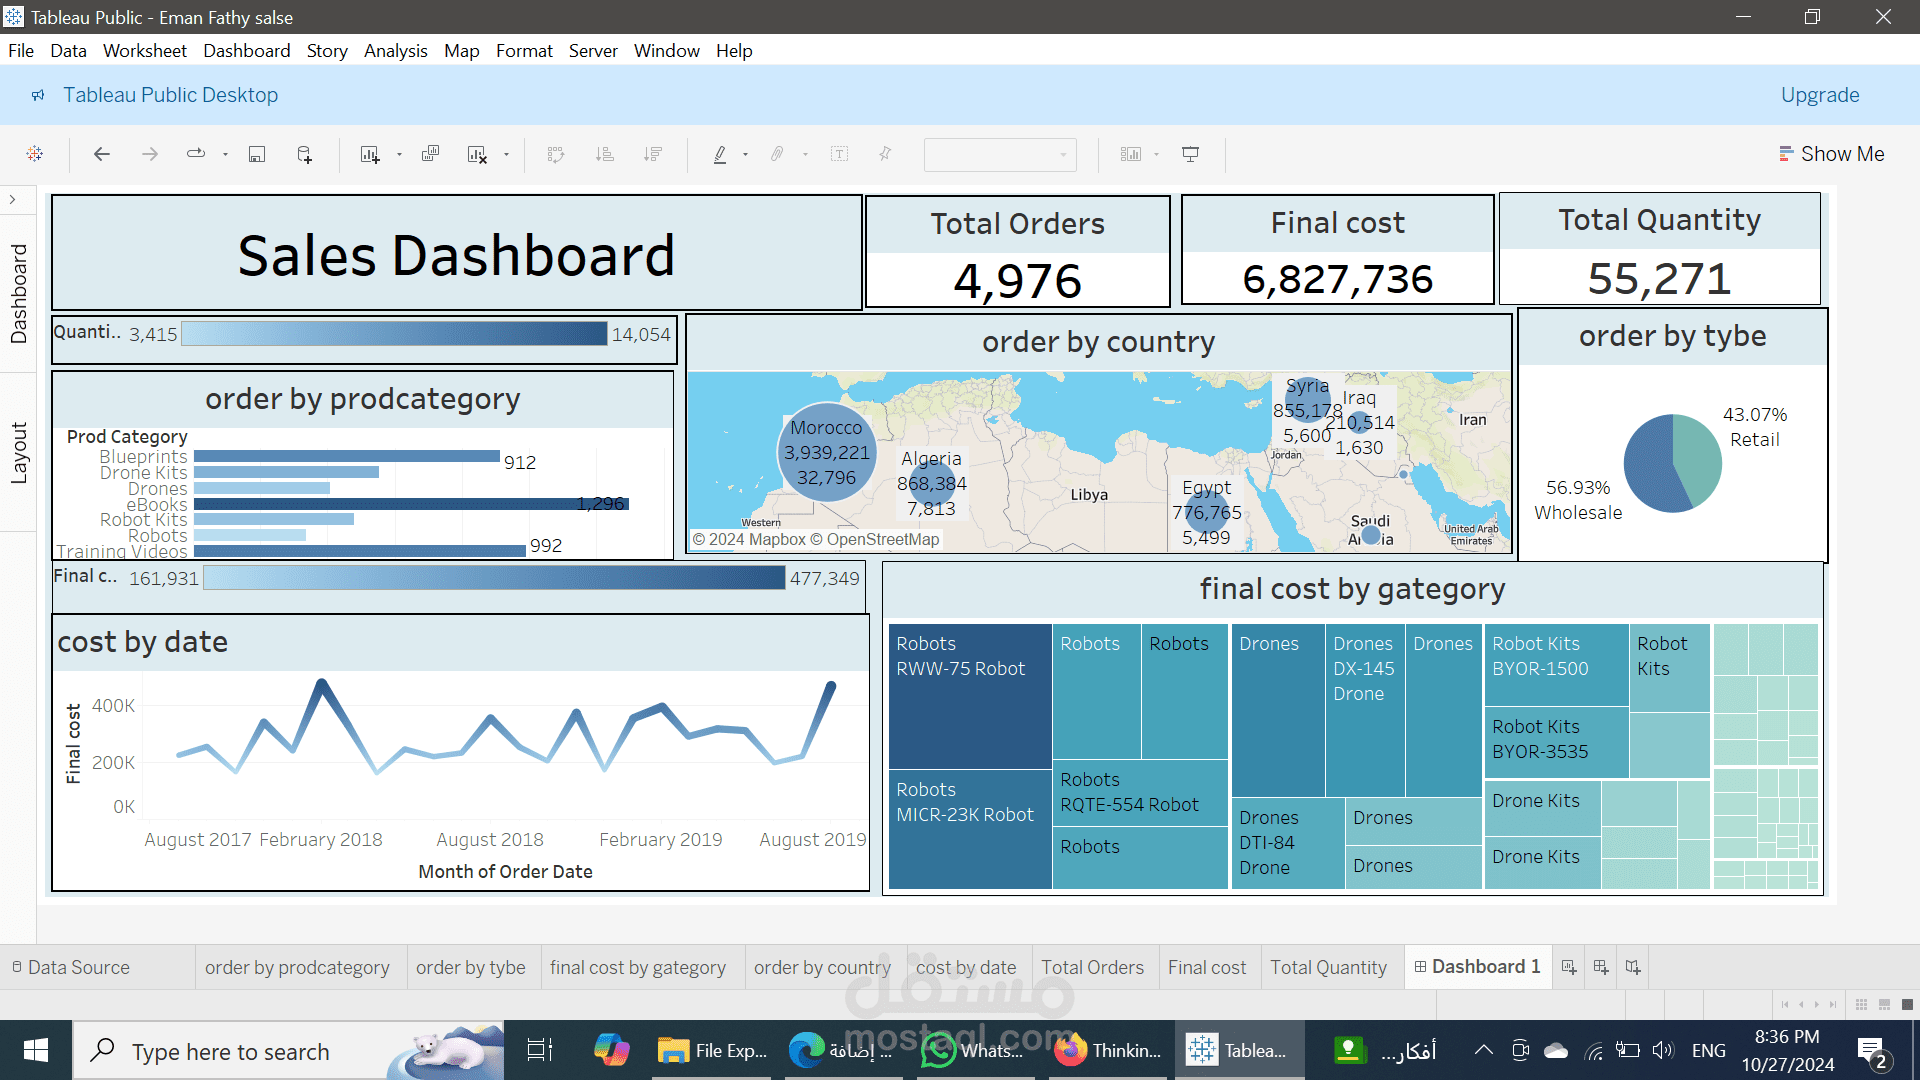The width and height of the screenshot is (1920, 1080).
Task: Click the Show Sheet Sorter grid icon
Action: pos(1861,1004)
